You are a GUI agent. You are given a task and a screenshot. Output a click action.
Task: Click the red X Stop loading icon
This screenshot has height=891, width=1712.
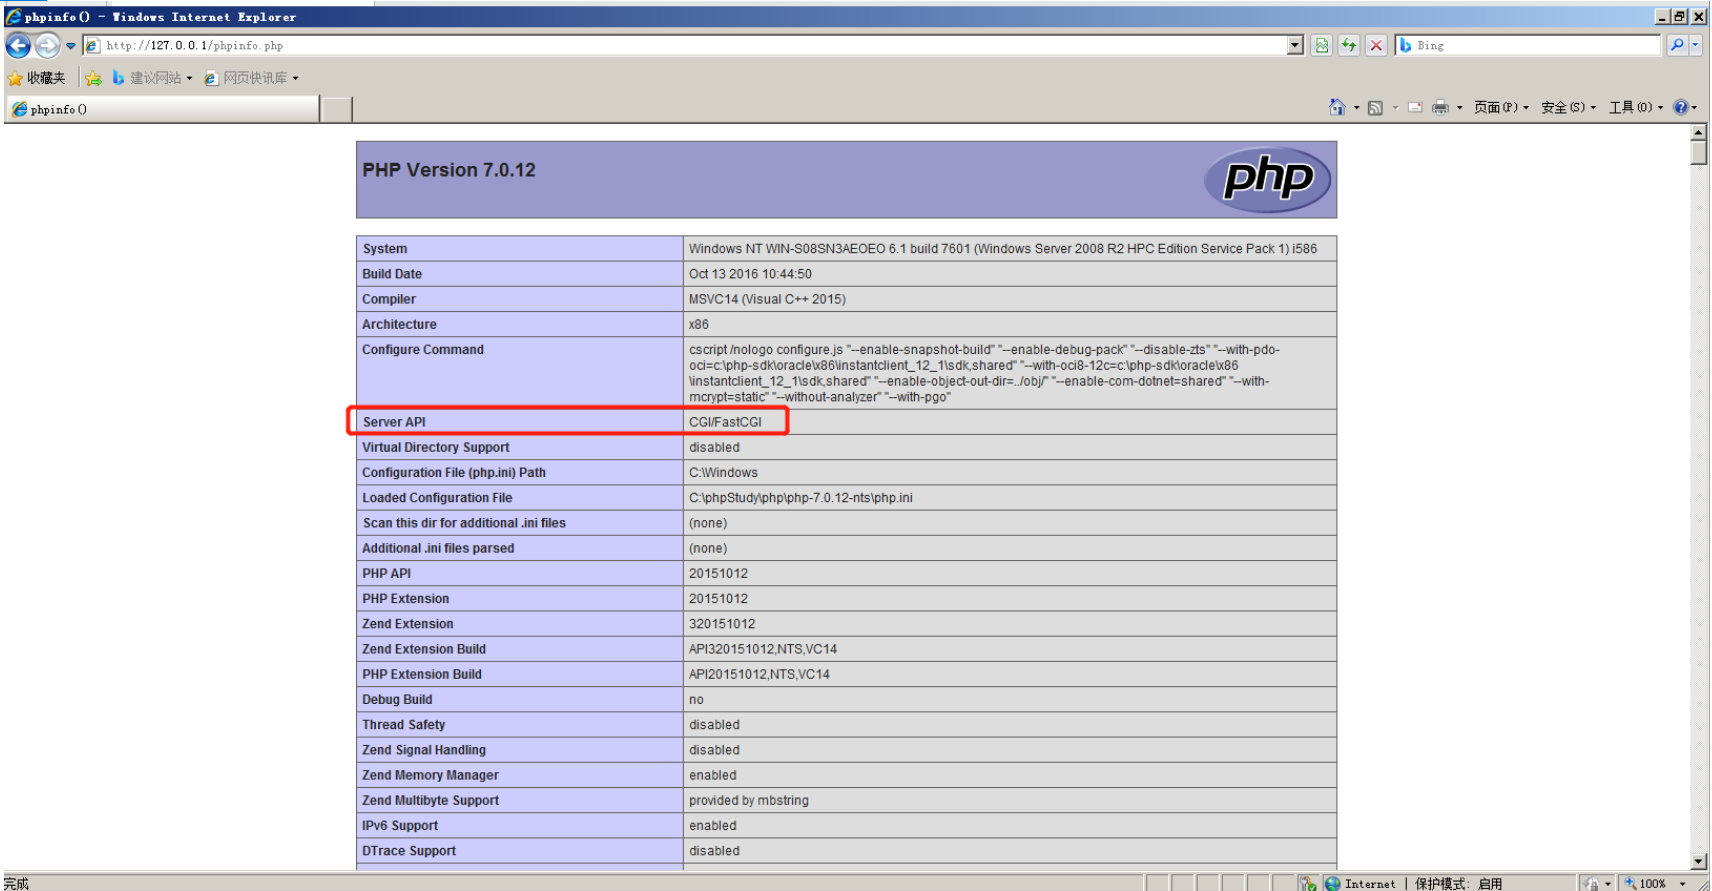[x=1376, y=45]
